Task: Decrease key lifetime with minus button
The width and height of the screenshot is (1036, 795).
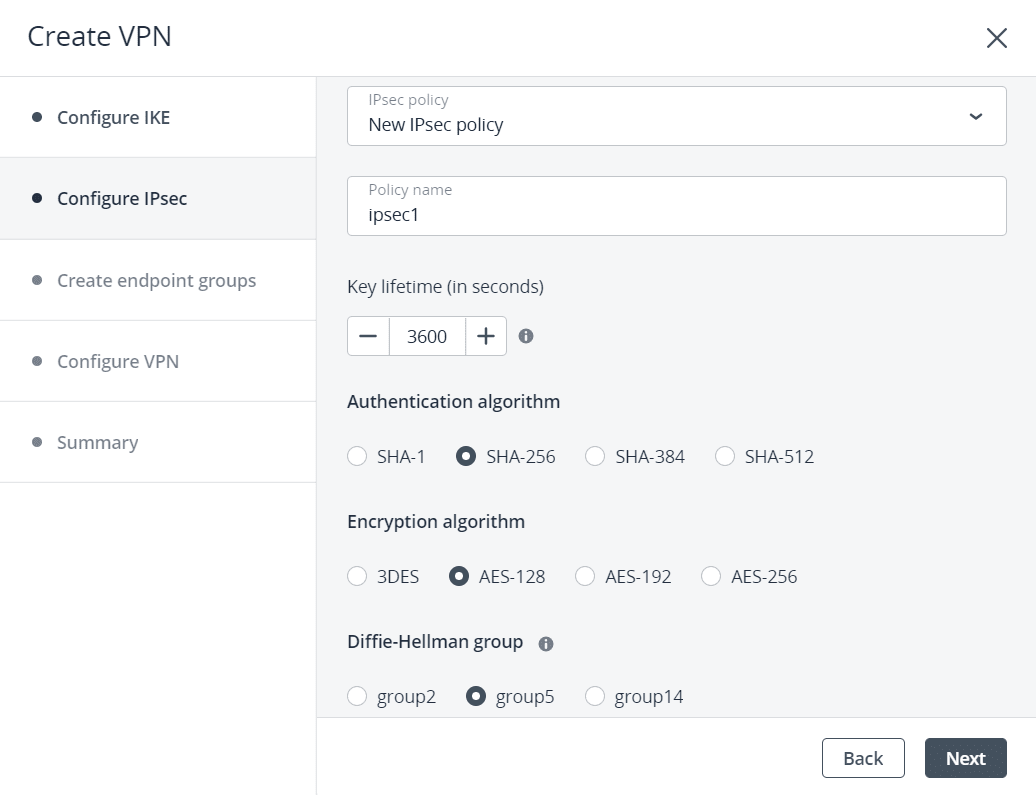Action: click(x=368, y=336)
